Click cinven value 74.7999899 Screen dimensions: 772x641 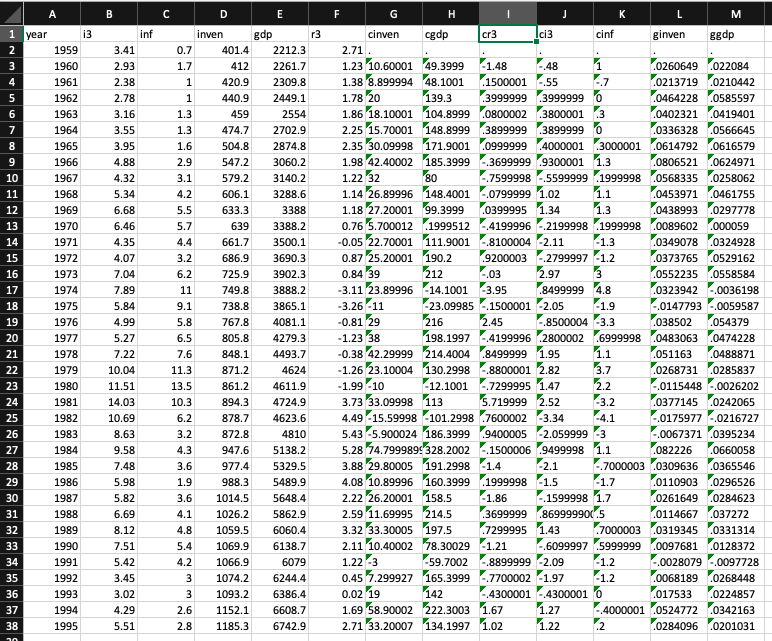[394, 450]
